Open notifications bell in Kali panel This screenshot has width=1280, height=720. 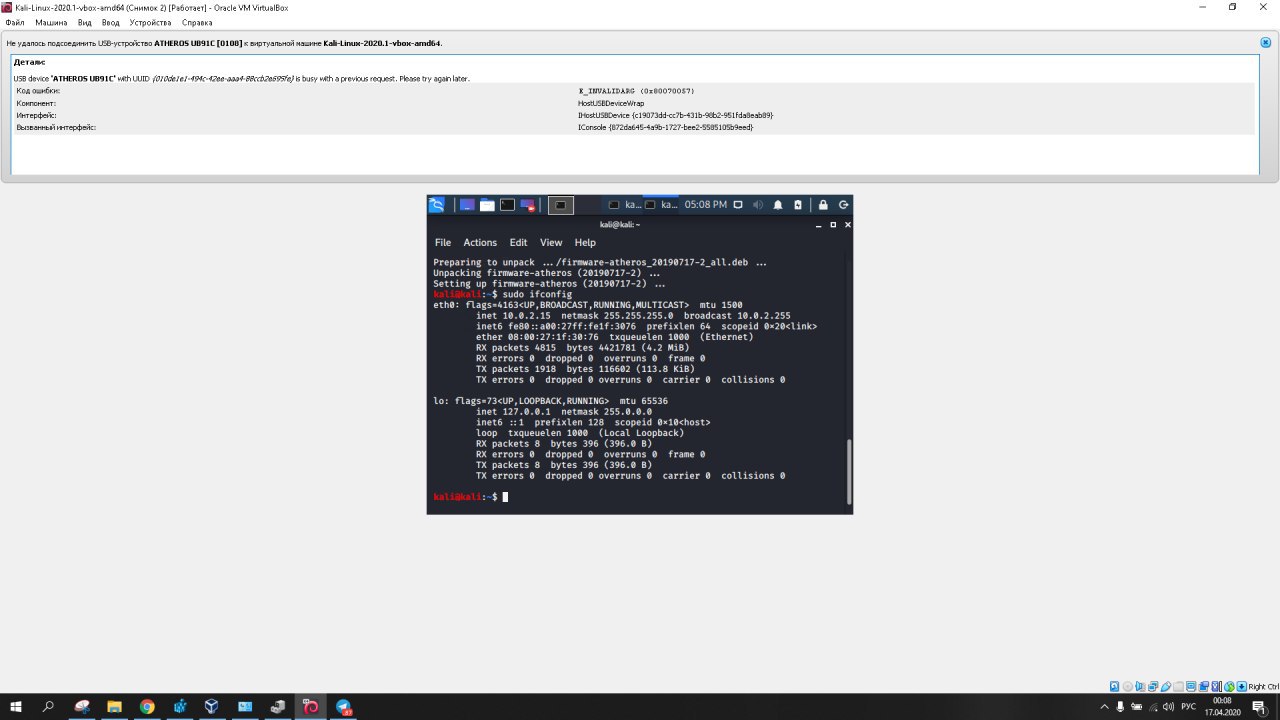(778, 205)
